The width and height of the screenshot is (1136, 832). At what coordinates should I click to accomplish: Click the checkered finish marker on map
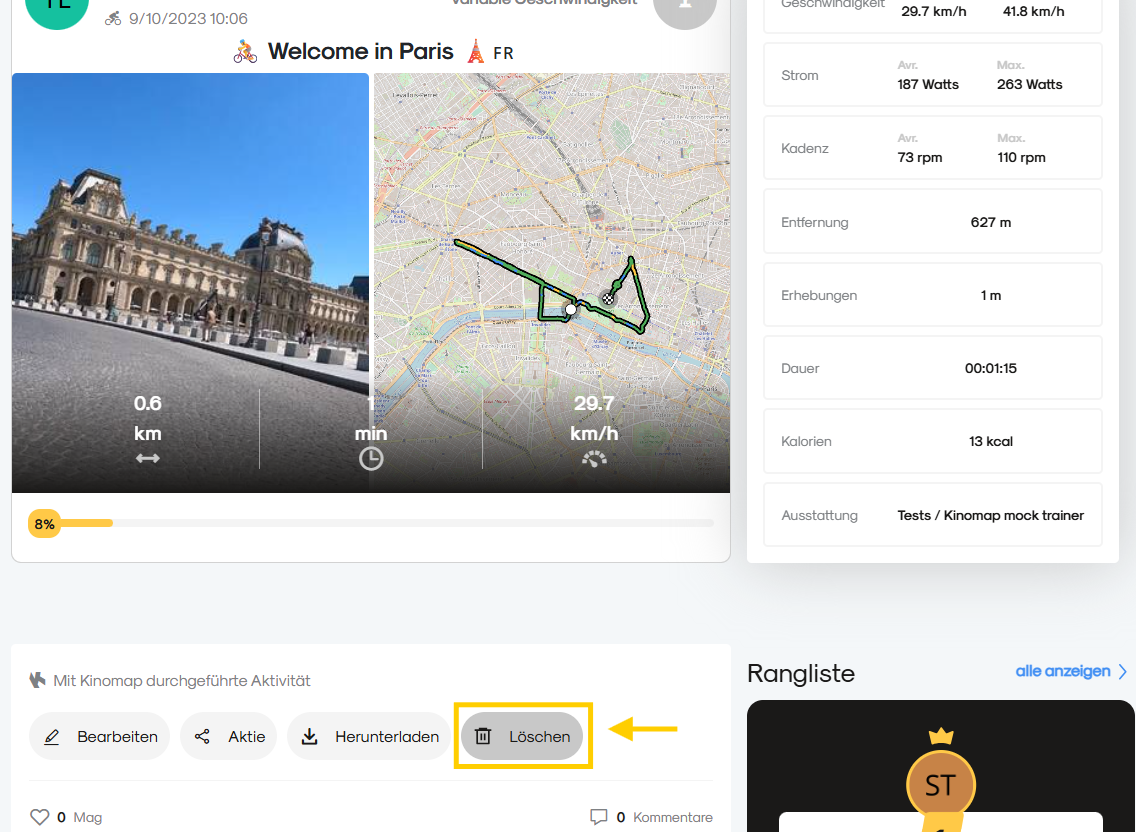click(609, 298)
